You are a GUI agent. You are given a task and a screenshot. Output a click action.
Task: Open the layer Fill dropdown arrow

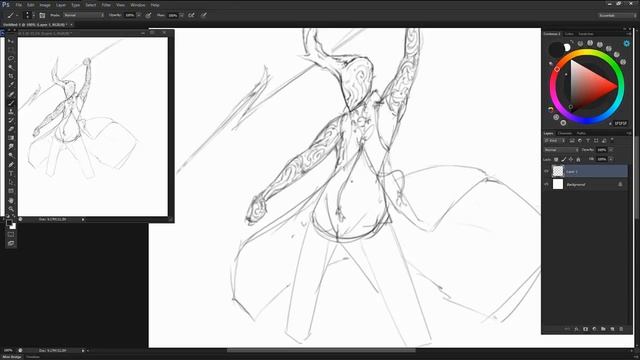tap(611, 159)
